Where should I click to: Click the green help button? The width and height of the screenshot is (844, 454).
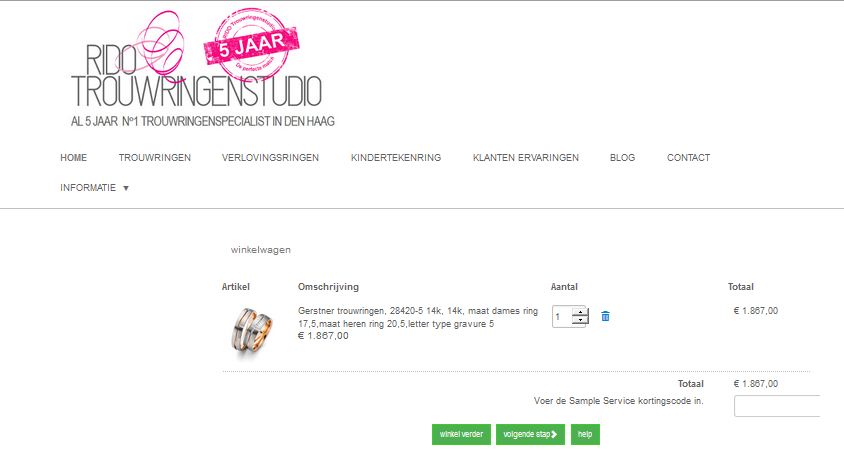(585, 435)
